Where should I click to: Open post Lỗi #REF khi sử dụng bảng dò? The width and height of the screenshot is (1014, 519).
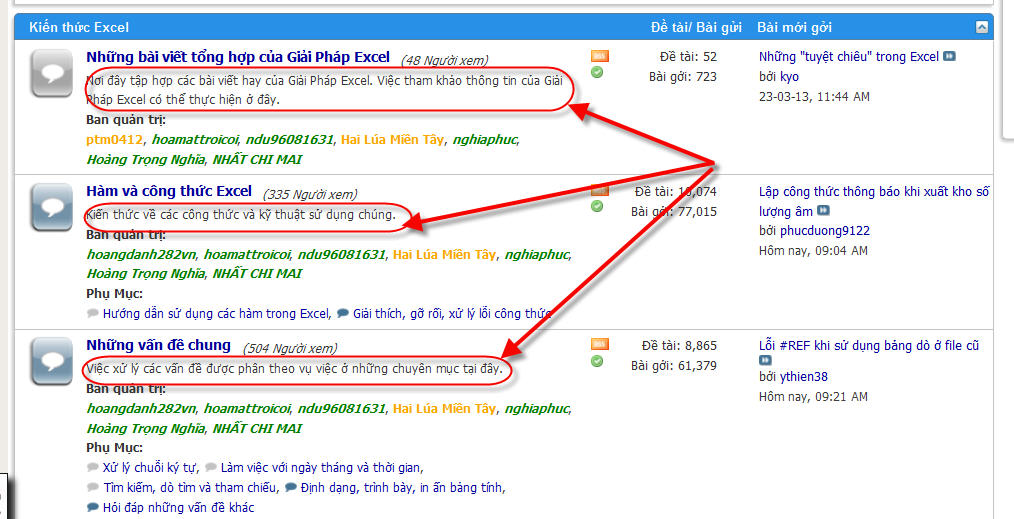[868, 346]
